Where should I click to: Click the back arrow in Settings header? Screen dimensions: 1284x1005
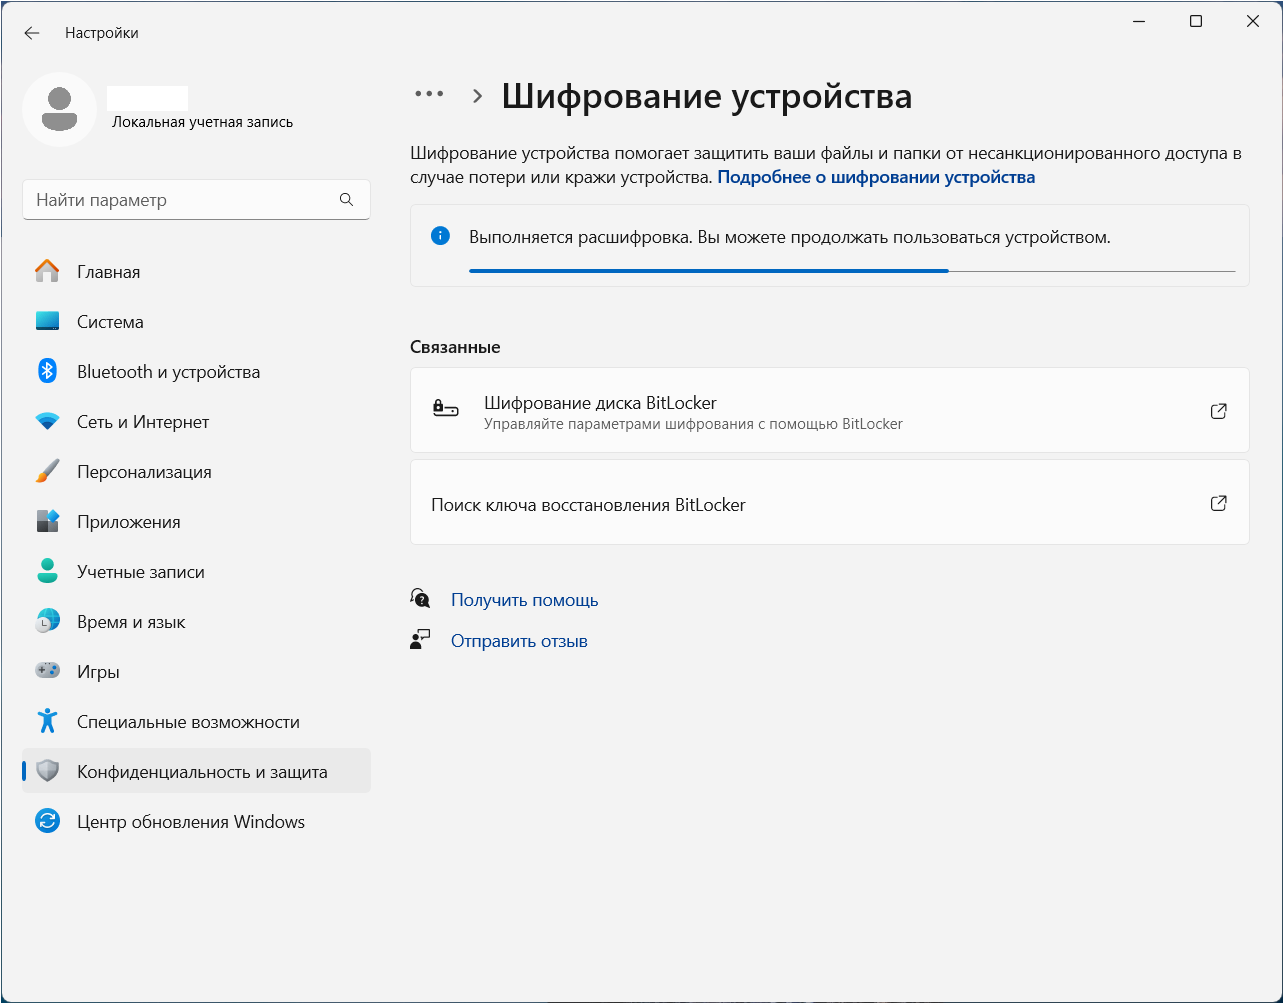[x=32, y=33]
